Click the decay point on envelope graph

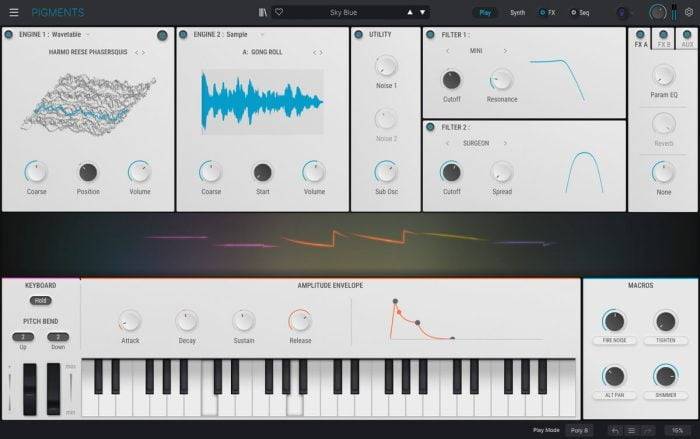pos(417,322)
